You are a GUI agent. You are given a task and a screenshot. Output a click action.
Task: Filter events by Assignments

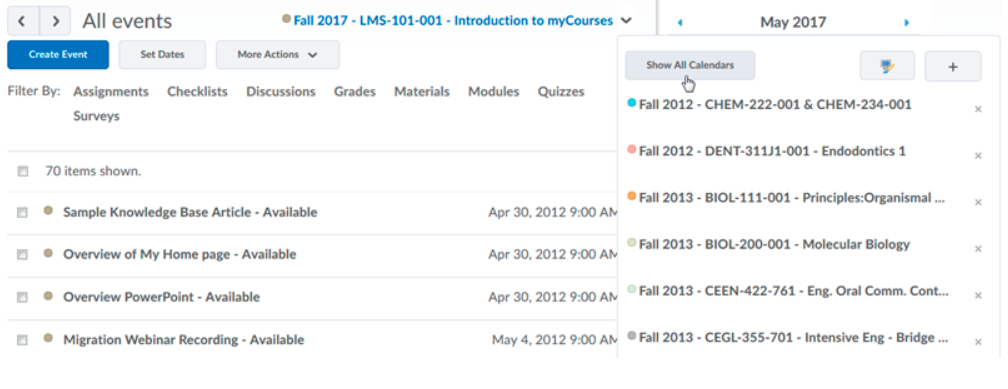111,91
